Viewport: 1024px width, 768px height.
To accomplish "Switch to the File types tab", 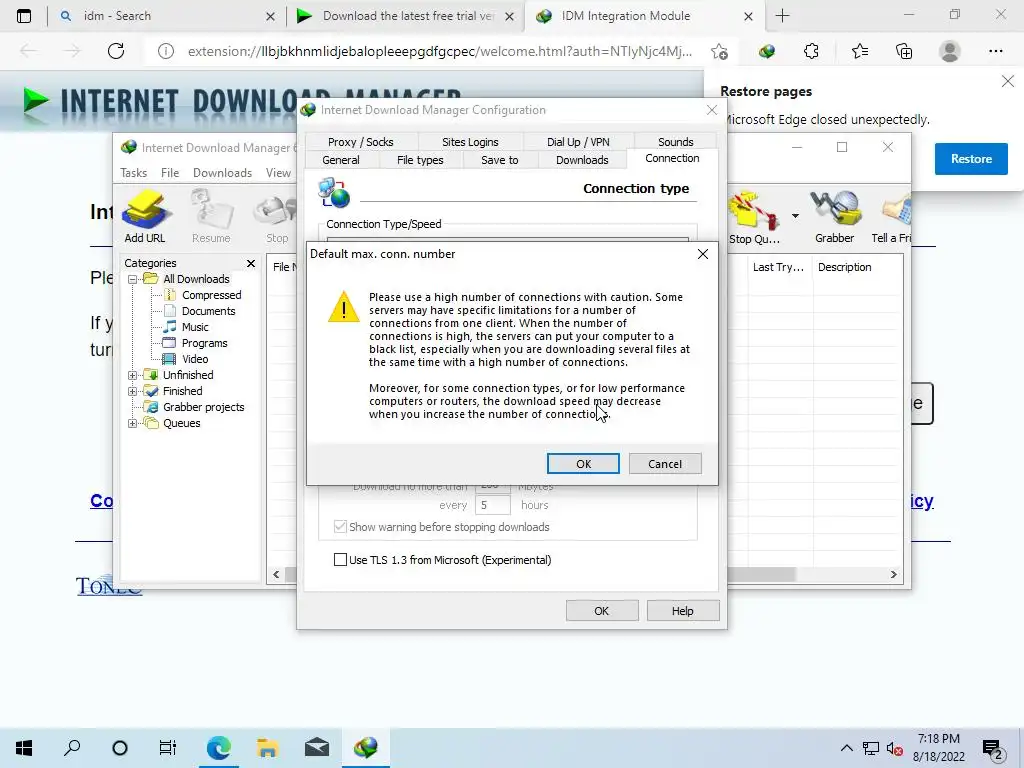I will tap(420, 160).
